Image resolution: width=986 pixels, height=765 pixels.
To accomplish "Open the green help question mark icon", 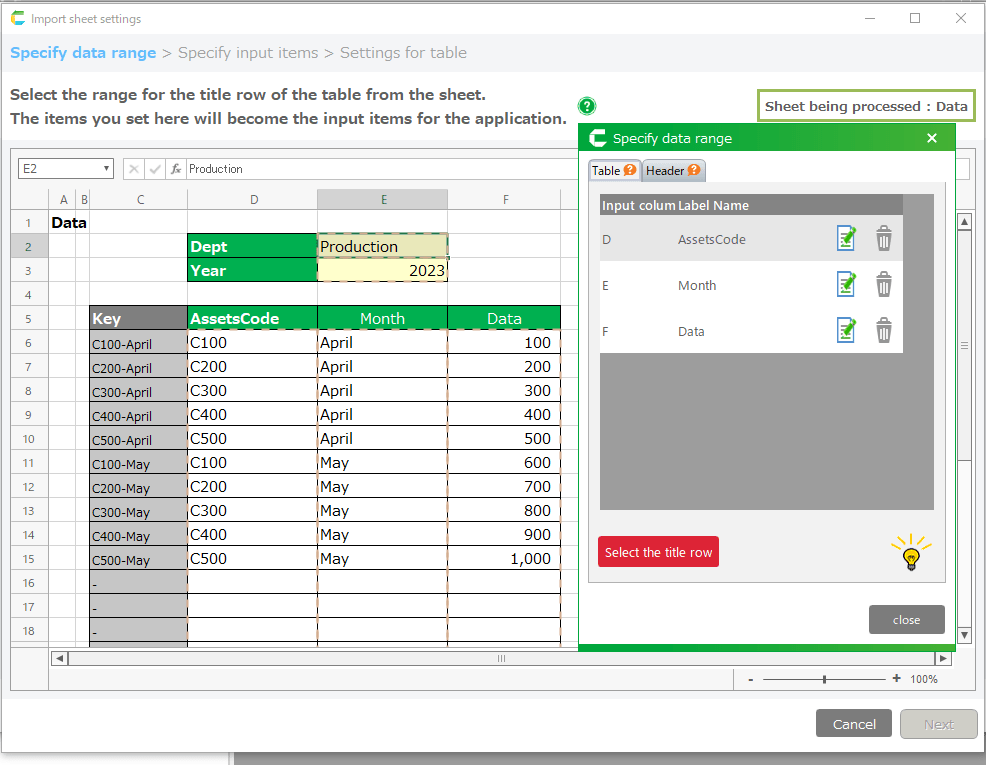I will tap(587, 106).
